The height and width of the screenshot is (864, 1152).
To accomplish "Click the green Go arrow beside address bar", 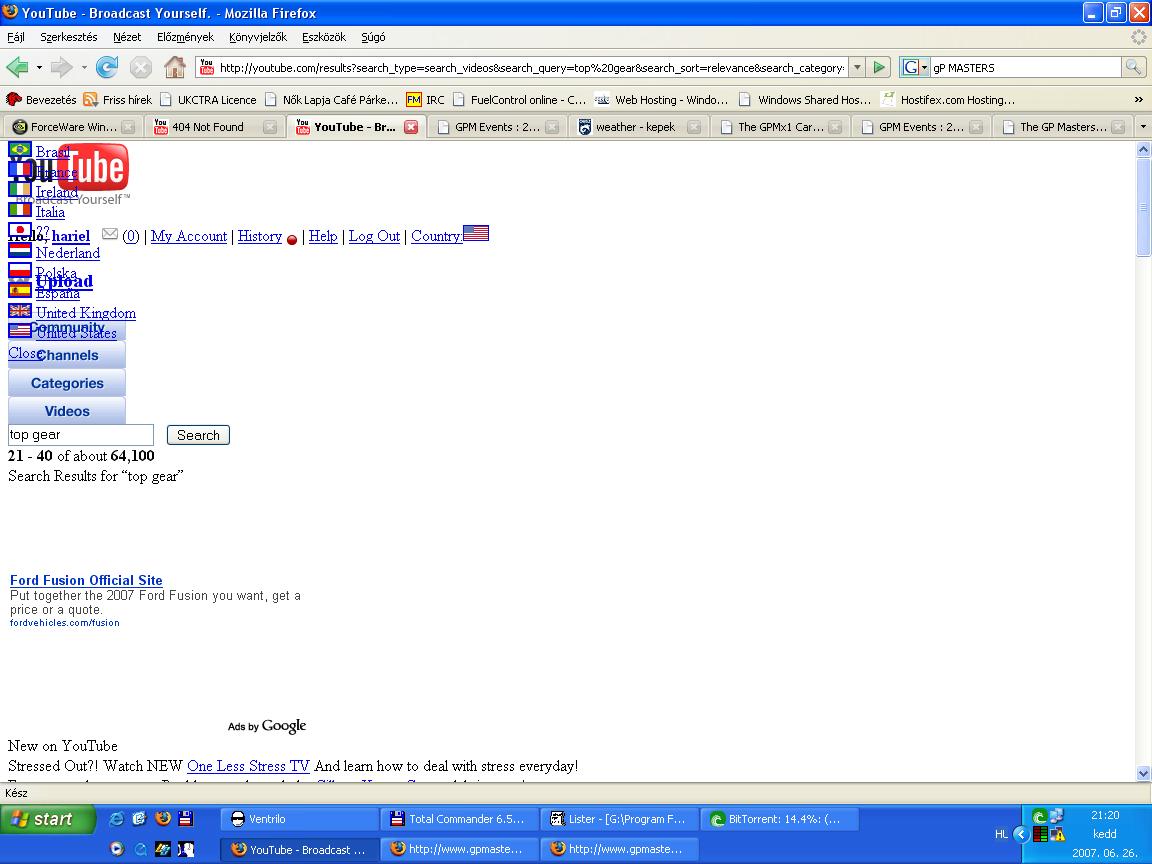I will pyautogui.click(x=879, y=68).
